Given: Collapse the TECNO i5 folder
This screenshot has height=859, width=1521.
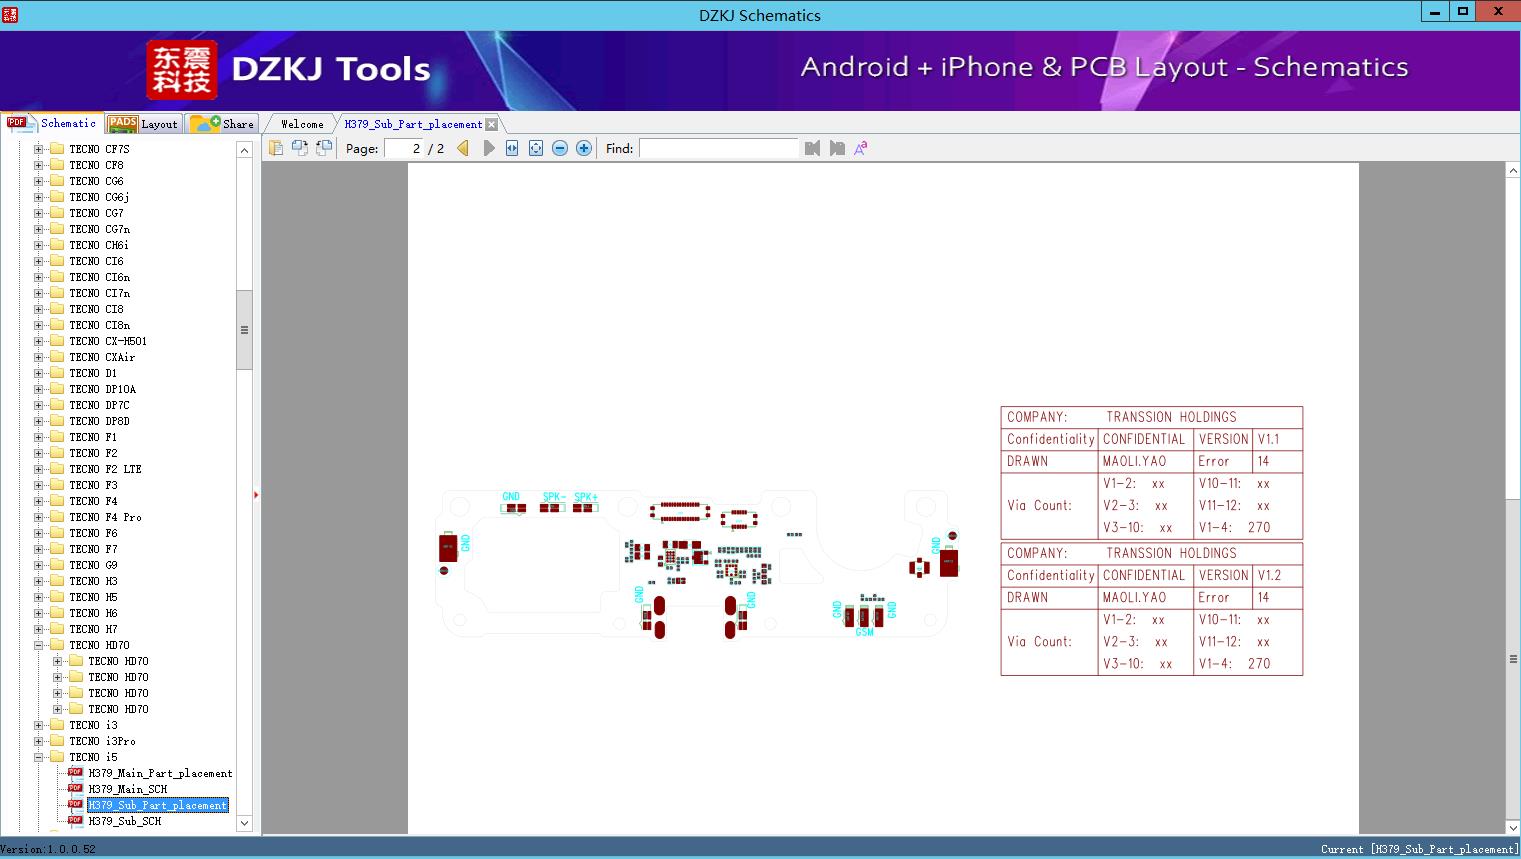Looking at the screenshot, I should point(39,757).
